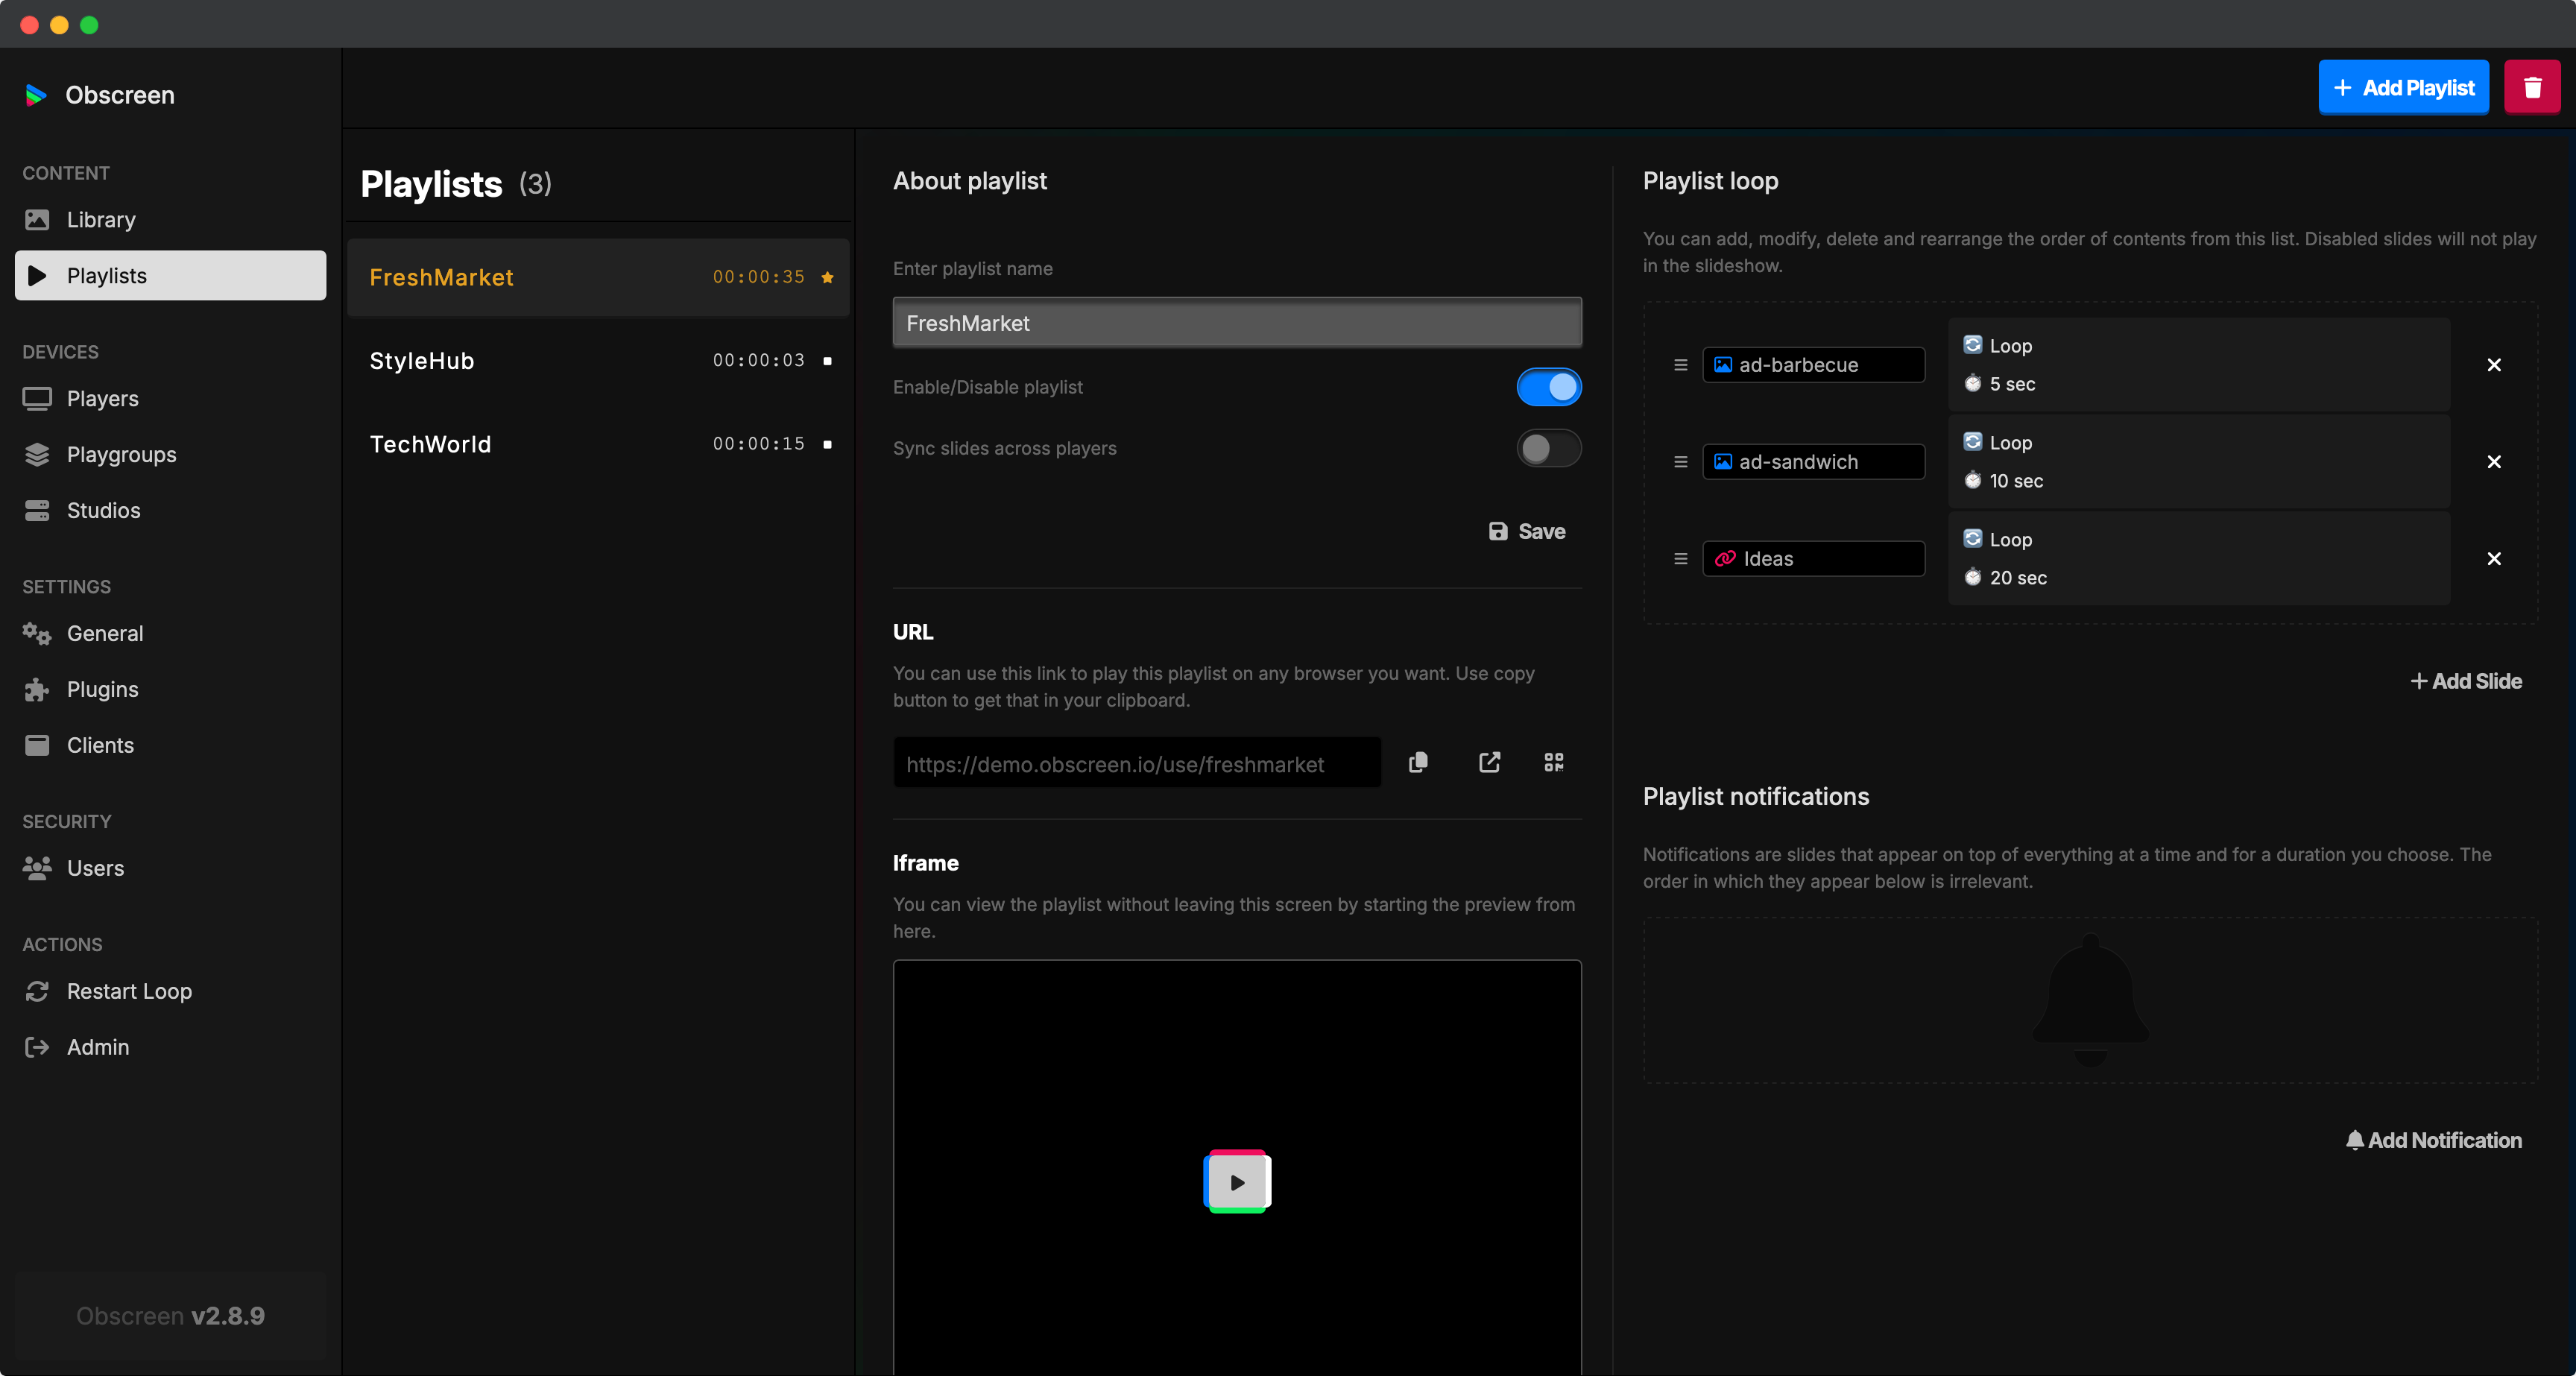Click the Add Playlist button
Screen dimensions: 2576x1376
2404,87
